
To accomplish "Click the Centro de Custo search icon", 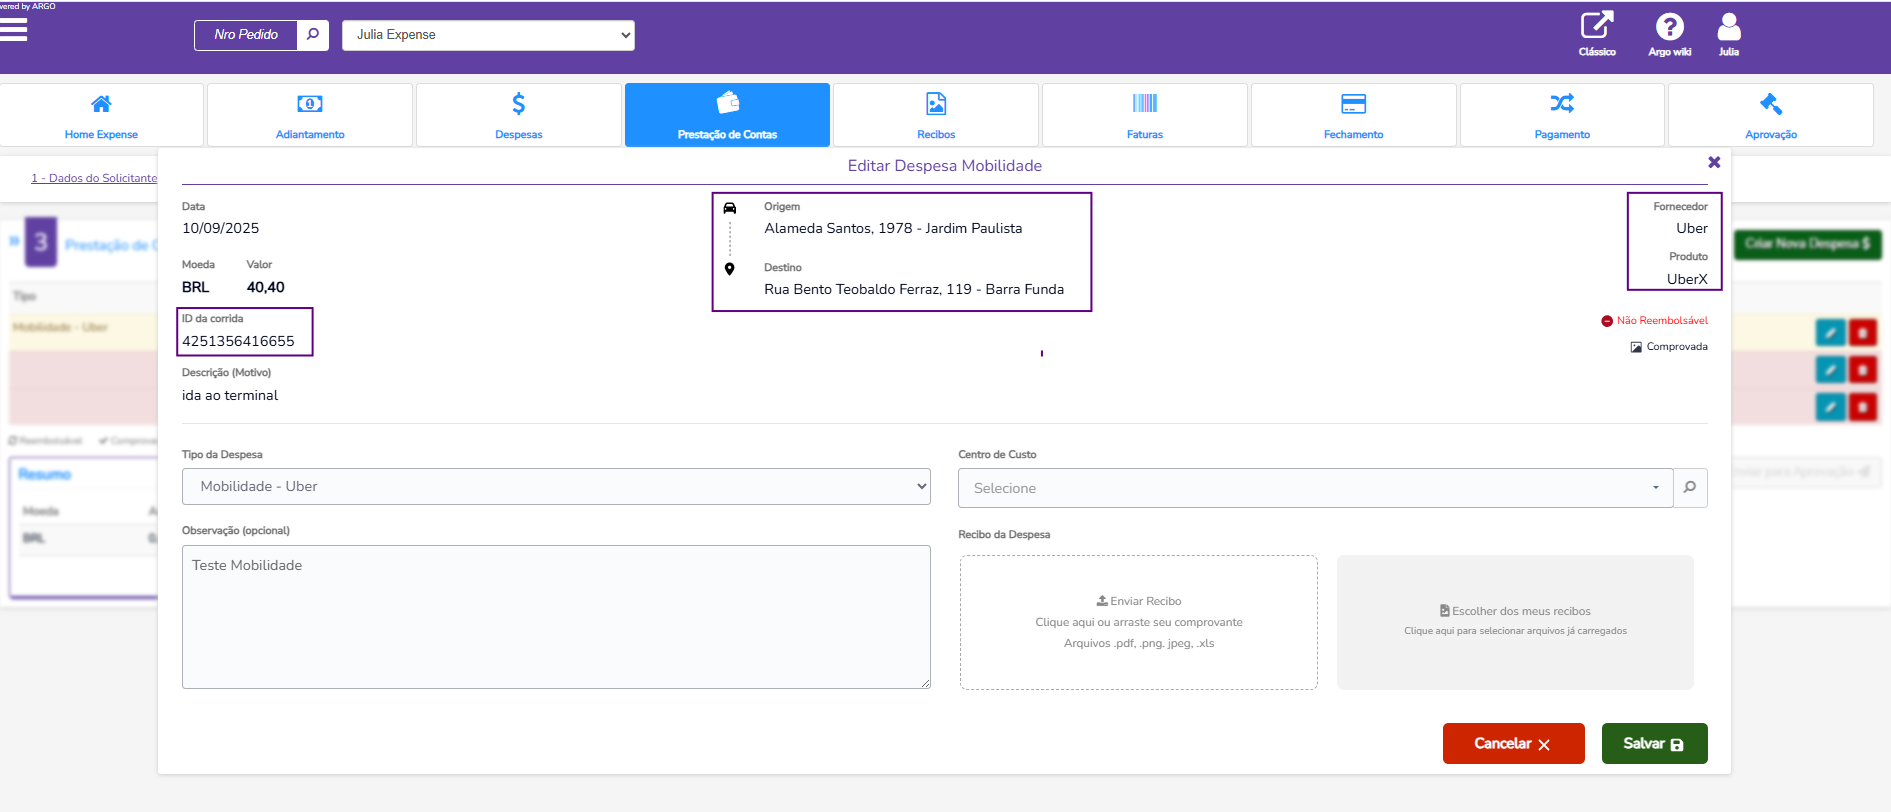I will [1690, 488].
